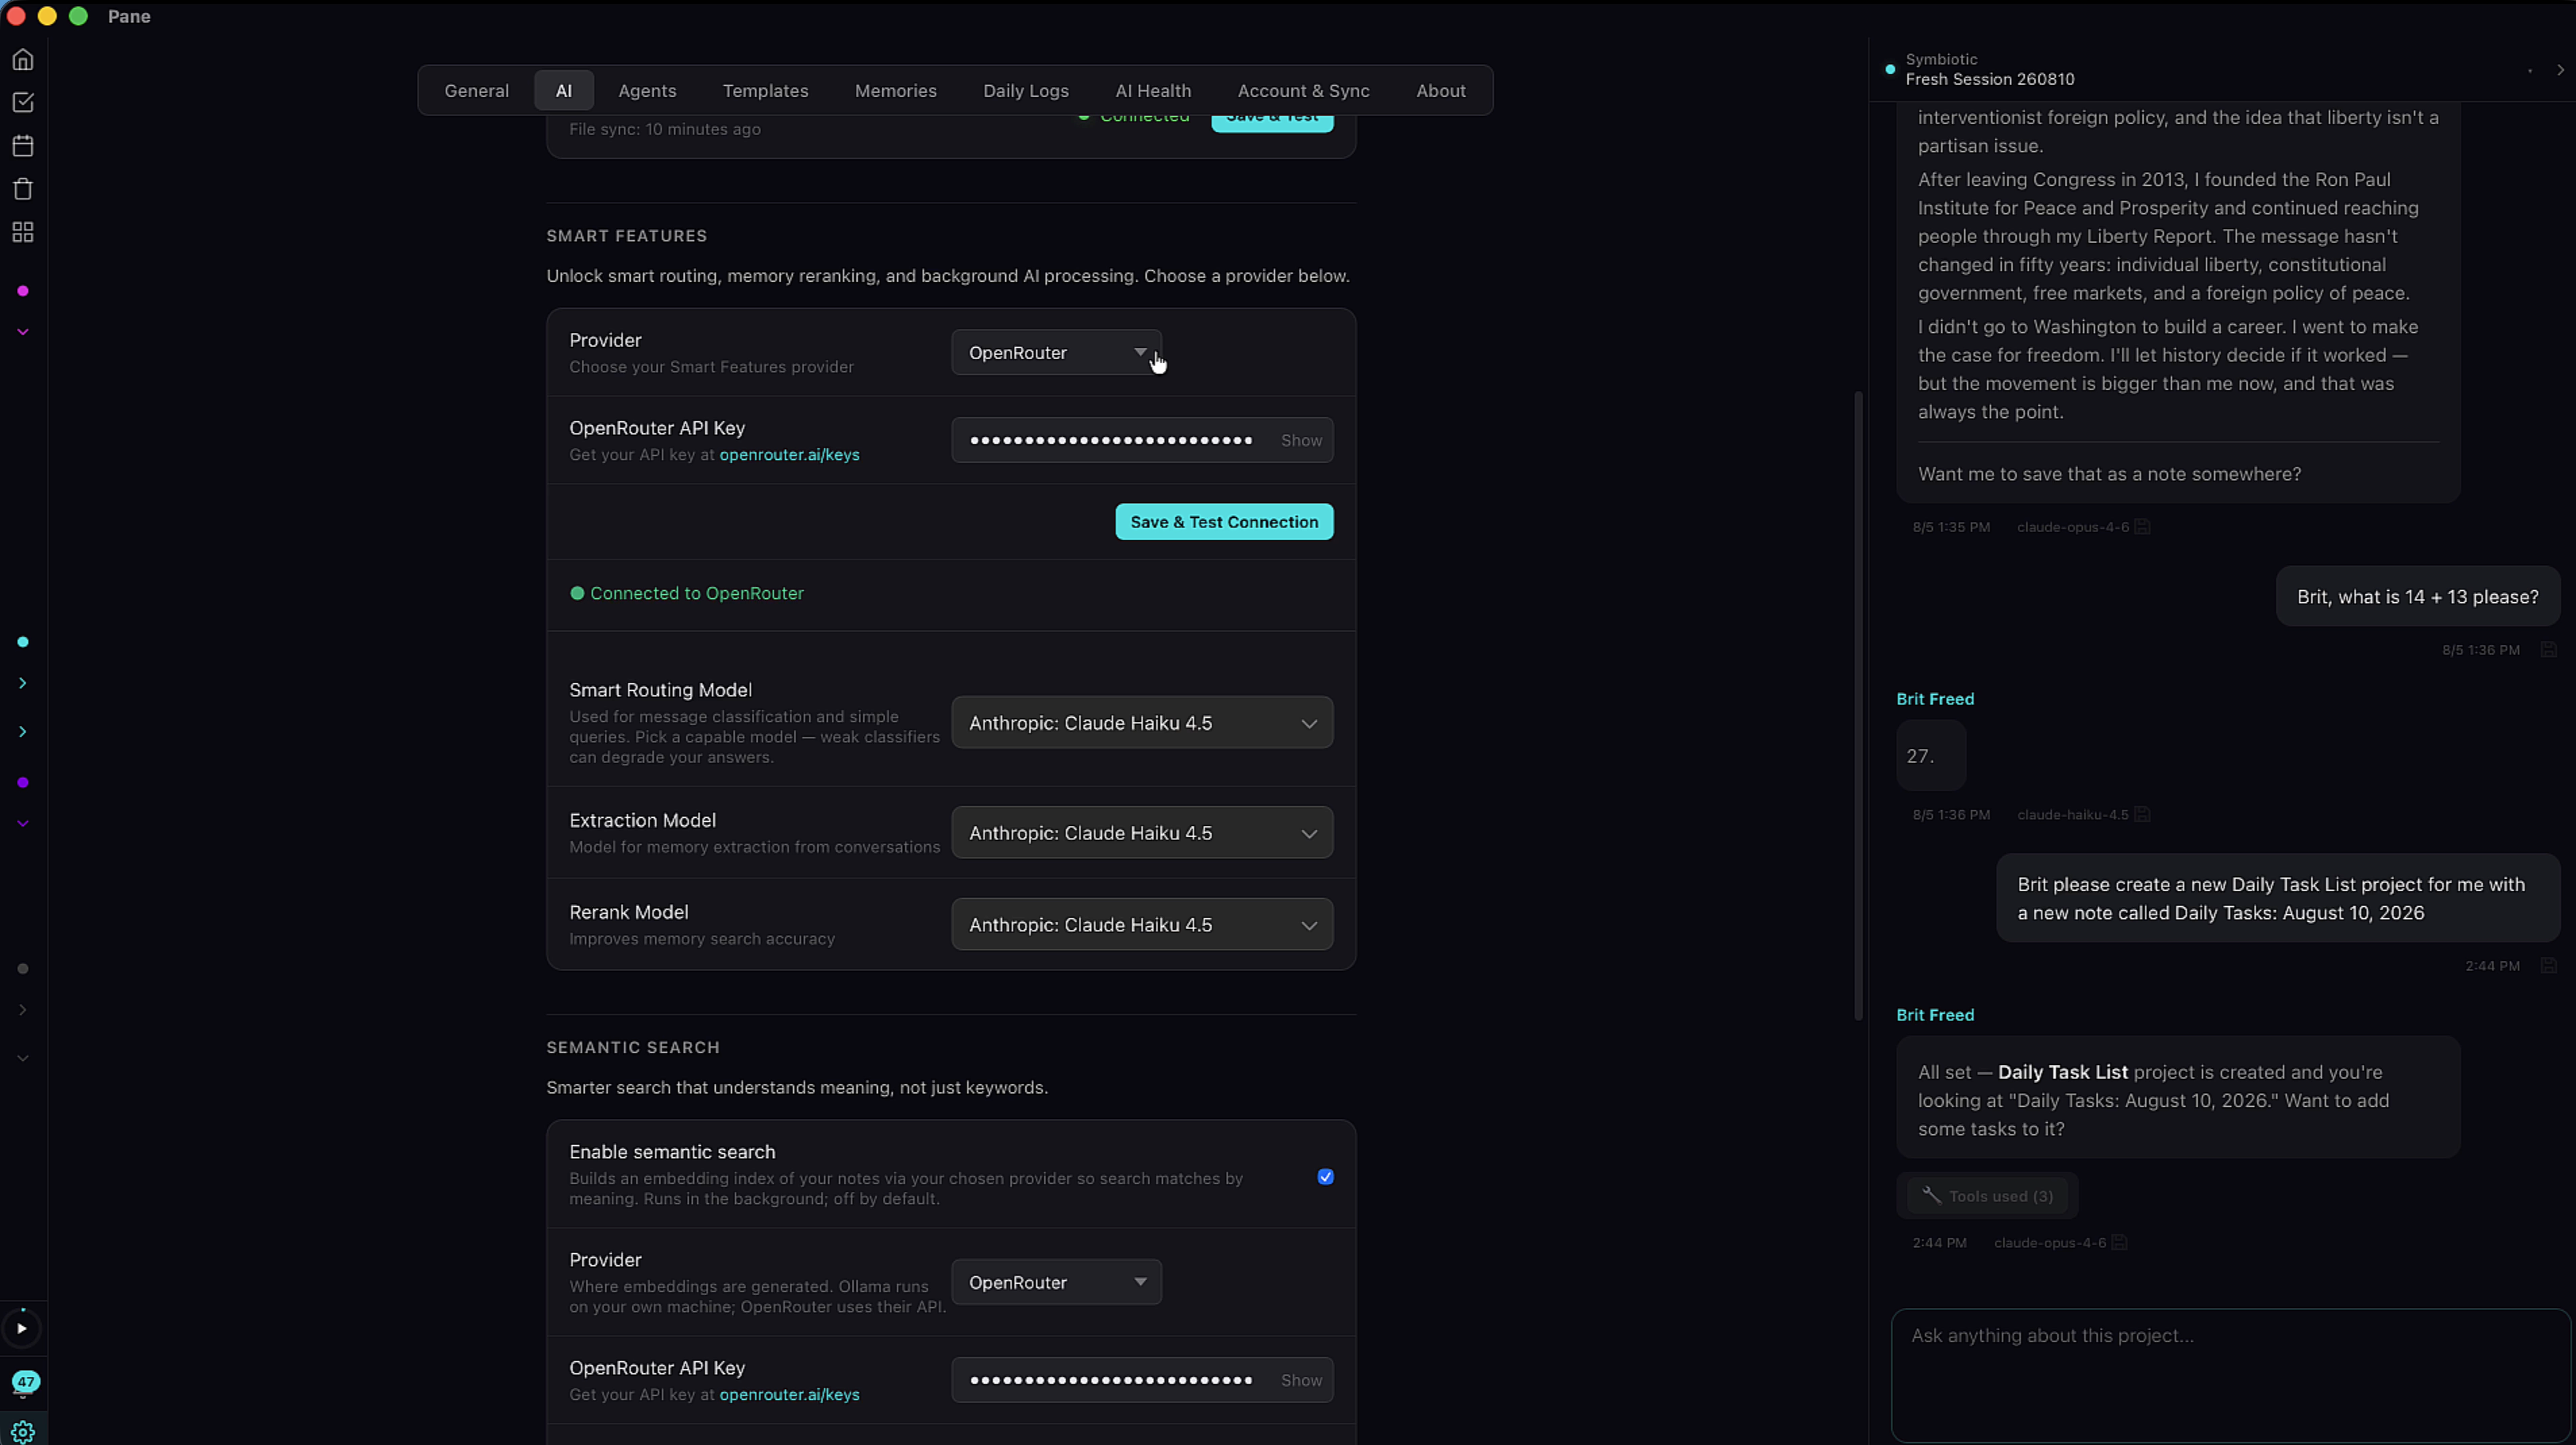Click the Settings gear icon
Screen dimensions: 2576x1445
[x=23, y=1431]
